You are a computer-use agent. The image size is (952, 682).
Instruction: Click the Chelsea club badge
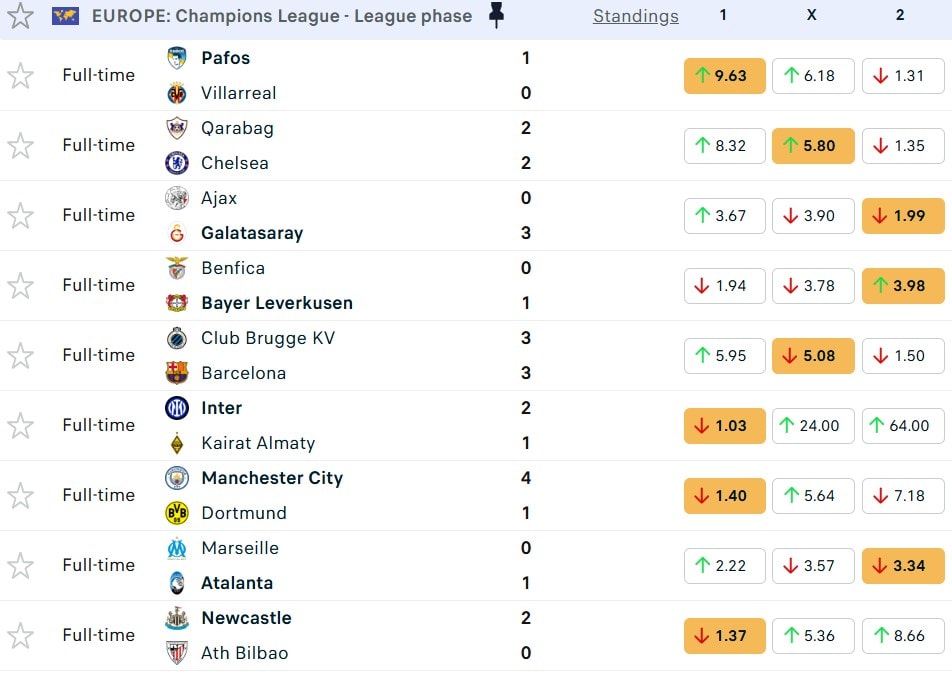(x=177, y=163)
